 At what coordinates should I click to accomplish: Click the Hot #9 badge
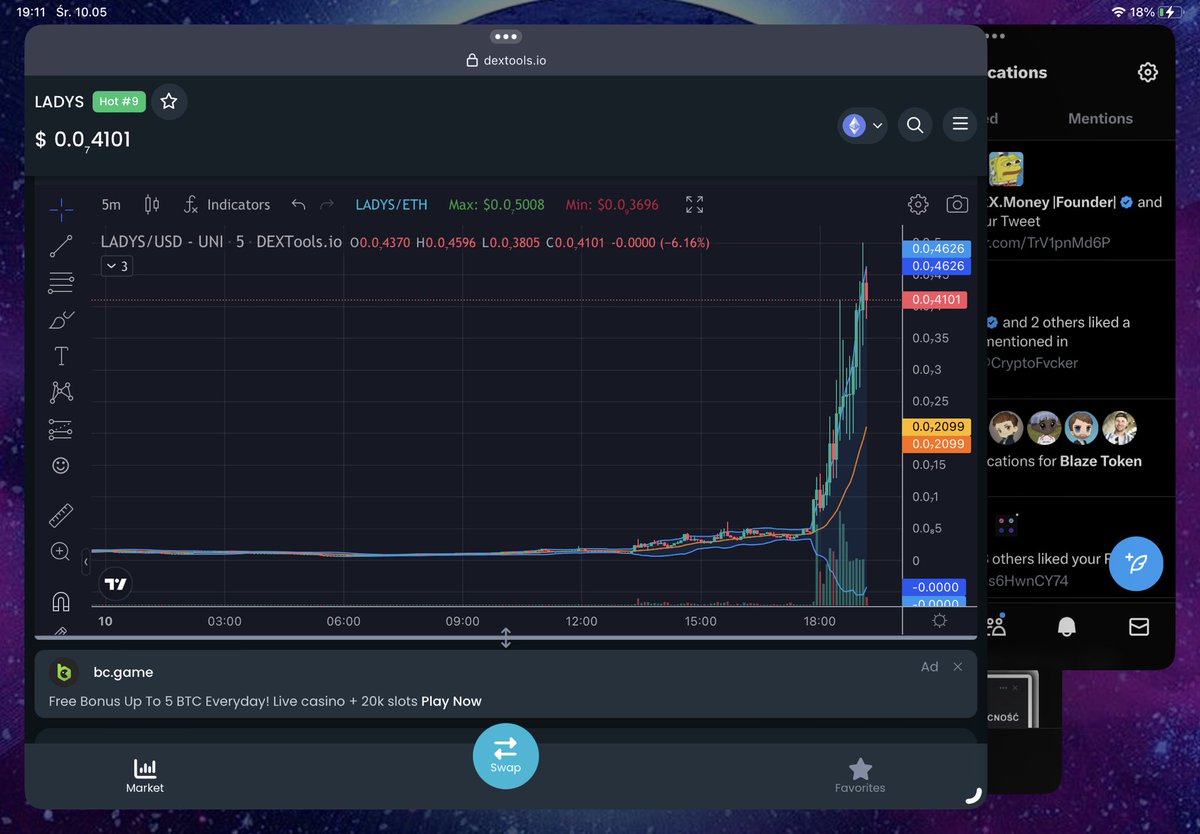click(120, 101)
